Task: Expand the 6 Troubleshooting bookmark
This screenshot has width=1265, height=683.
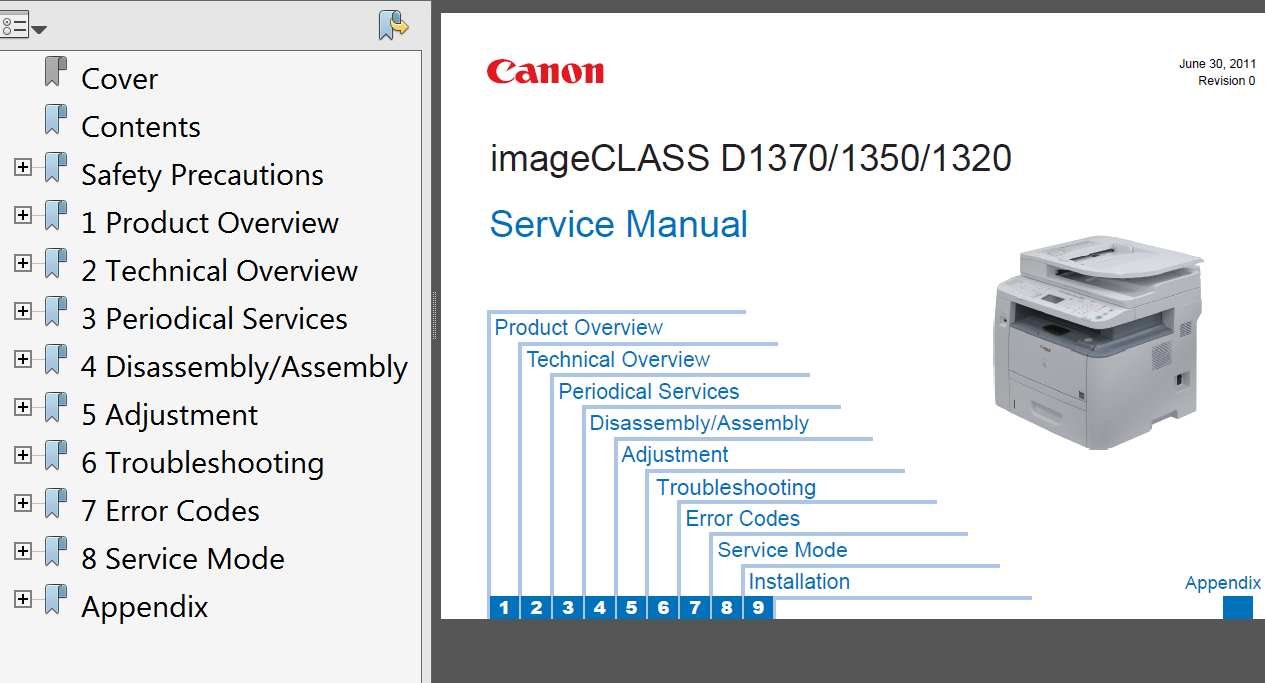Action: point(23,455)
